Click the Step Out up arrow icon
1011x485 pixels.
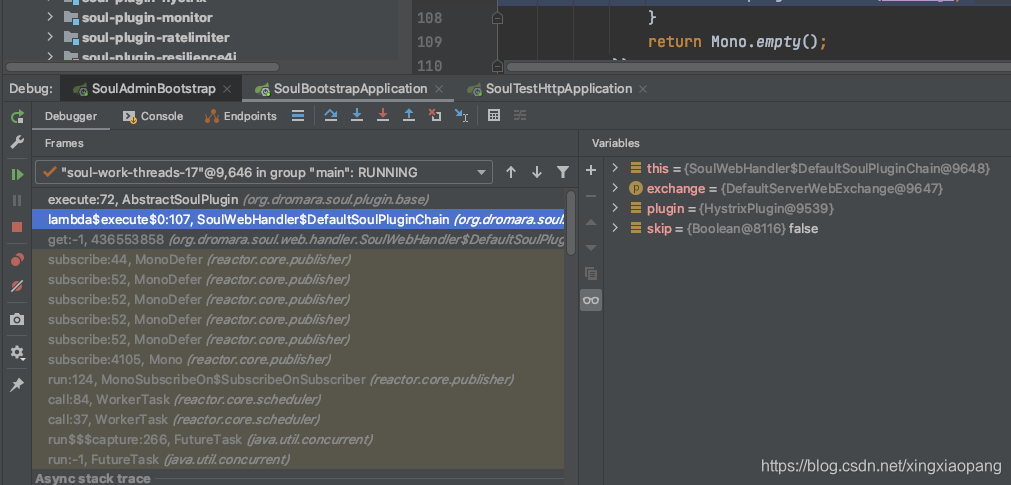point(409,115)
